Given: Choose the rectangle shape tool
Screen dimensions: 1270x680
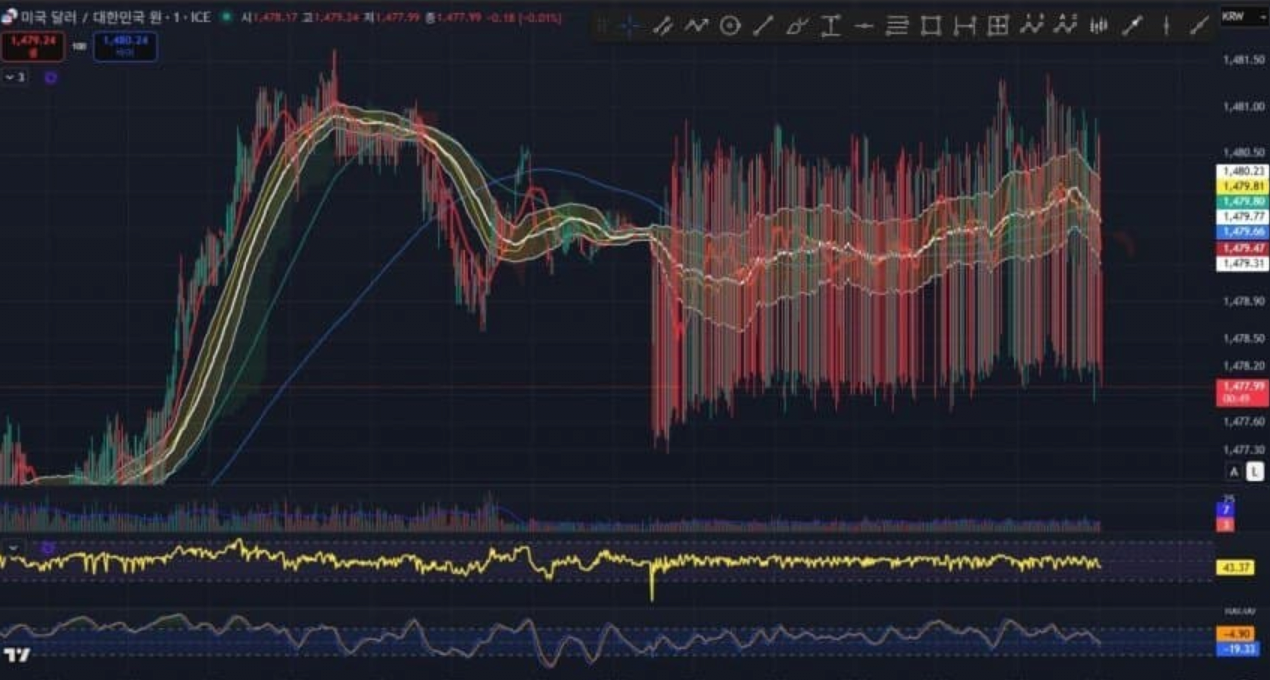Looking at the screenshot, I should click(x=931, y=27).
